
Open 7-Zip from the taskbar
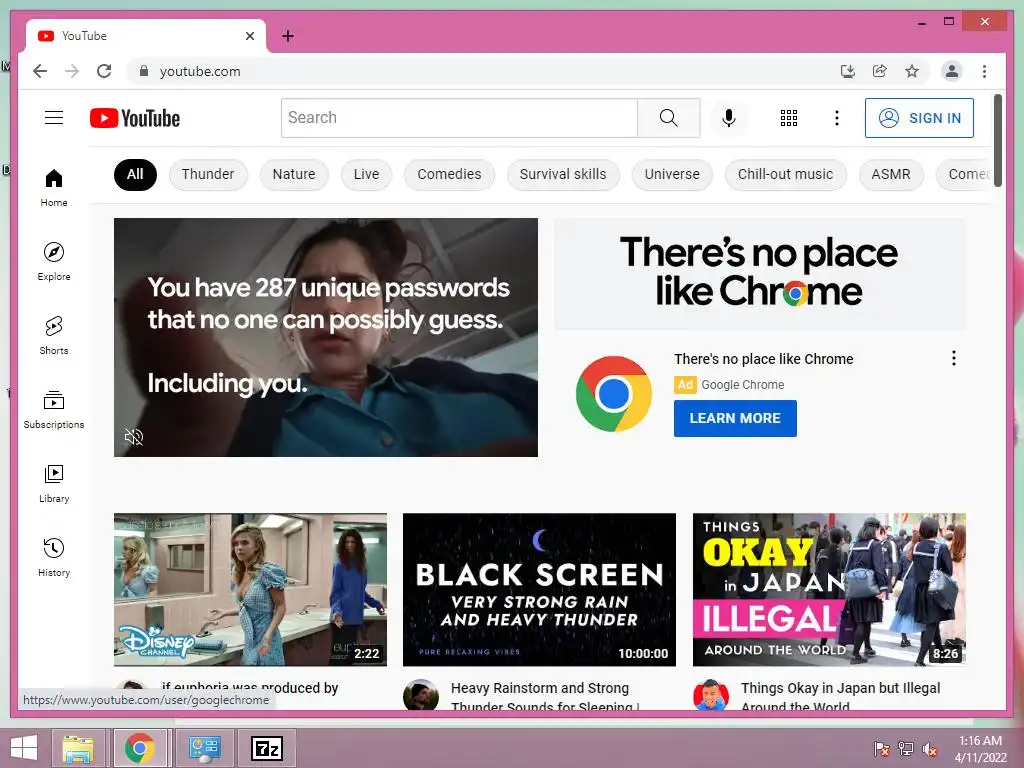(x=266, y=748)
